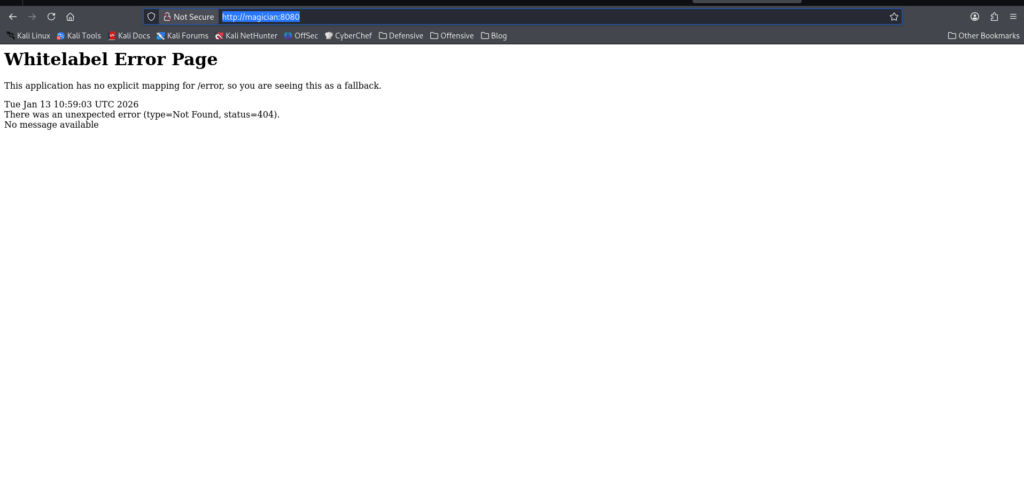1024x499 pixels.
Task: Expand the Offensive bookmarks folder
Action: tap(451, 36)
